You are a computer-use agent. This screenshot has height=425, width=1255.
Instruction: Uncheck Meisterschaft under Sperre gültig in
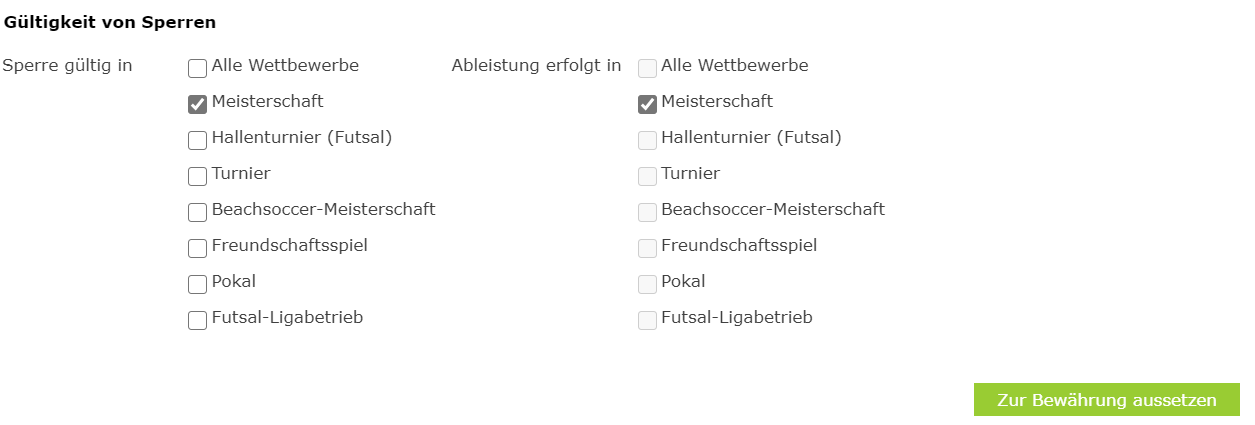197,104
